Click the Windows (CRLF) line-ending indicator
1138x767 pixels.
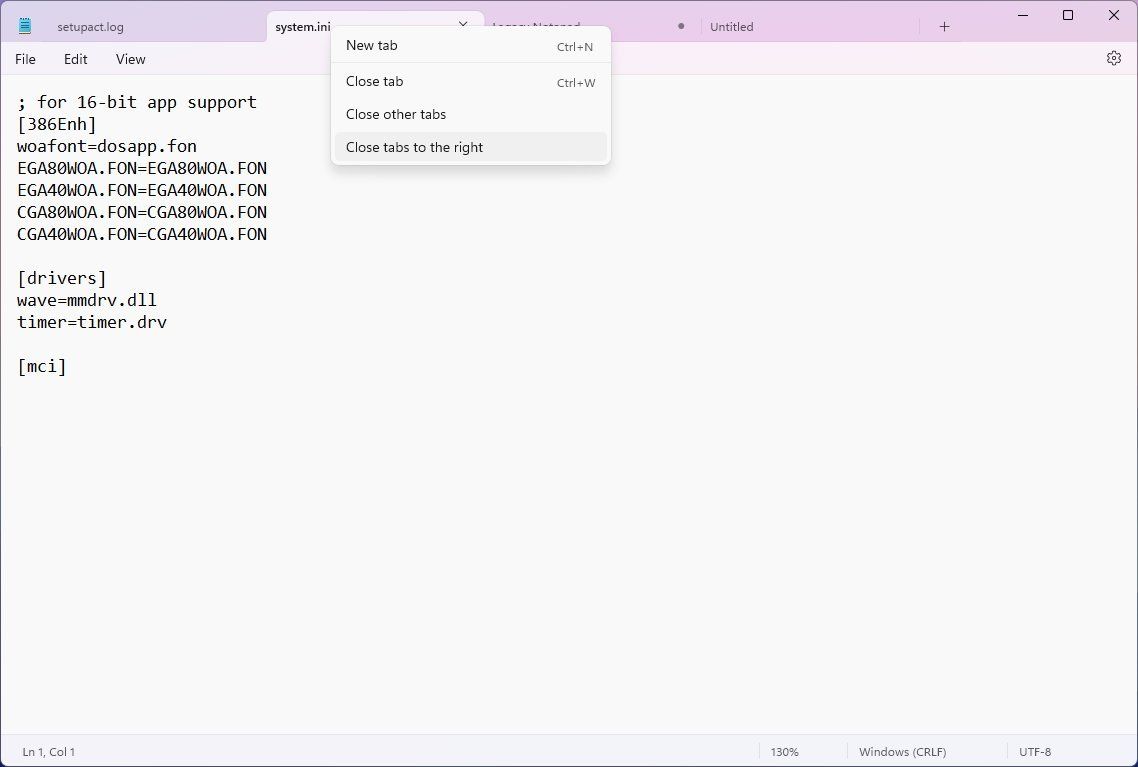902,751
